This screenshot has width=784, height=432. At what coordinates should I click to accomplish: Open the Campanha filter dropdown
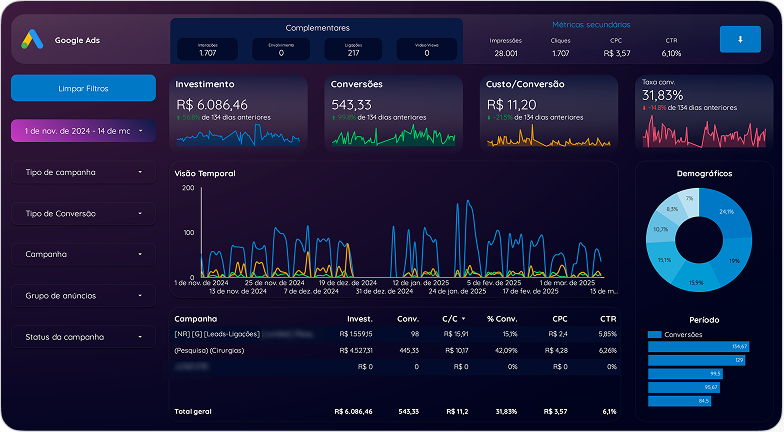(83, 254)
